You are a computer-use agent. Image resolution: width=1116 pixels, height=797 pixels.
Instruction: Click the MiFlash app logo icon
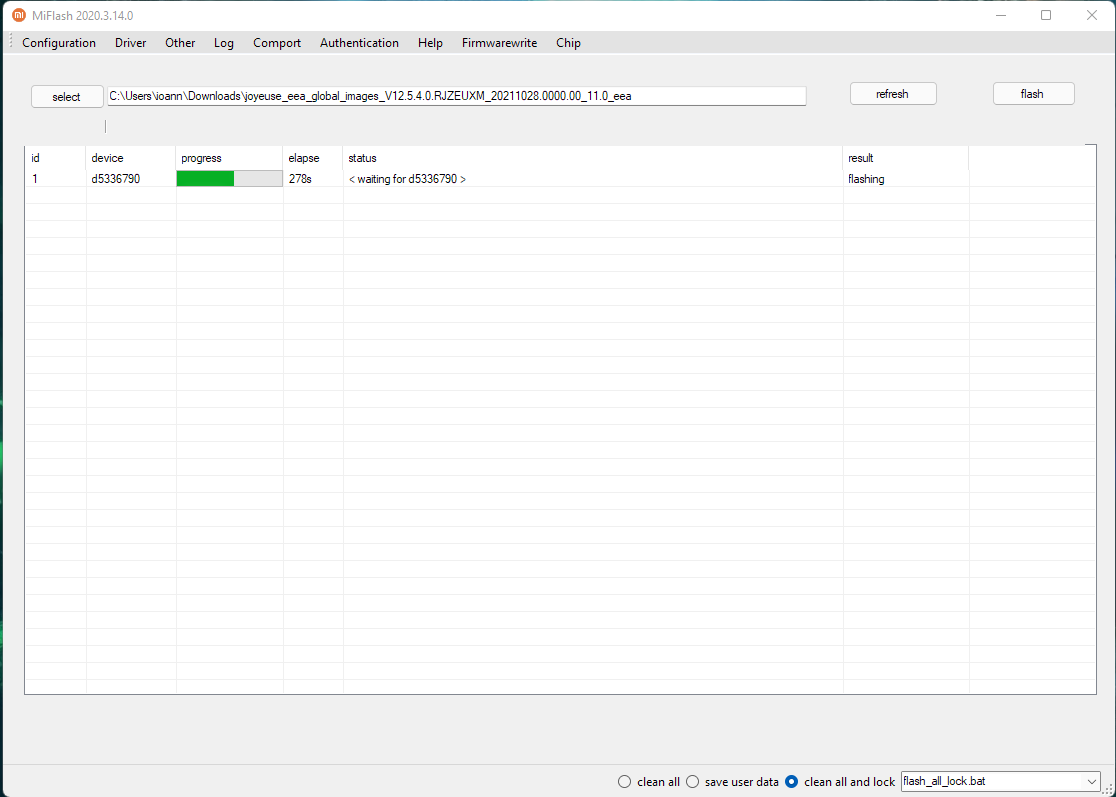[x=19, y=15]
